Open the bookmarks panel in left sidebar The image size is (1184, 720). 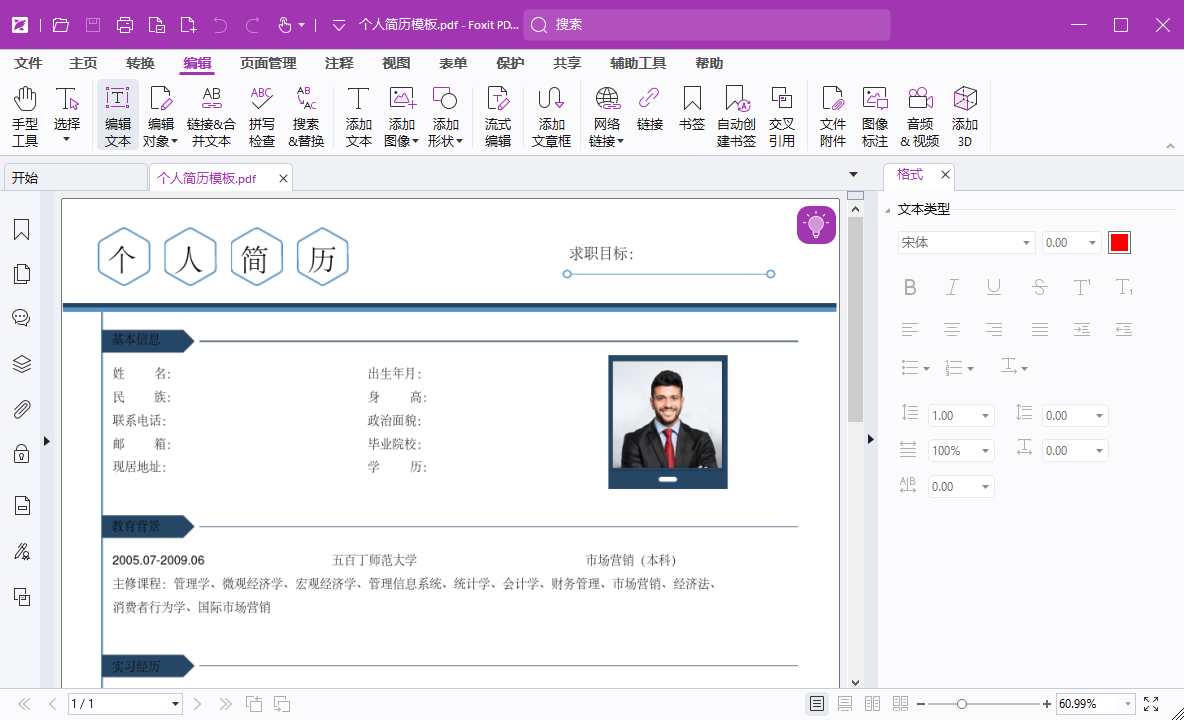point(22,230)
